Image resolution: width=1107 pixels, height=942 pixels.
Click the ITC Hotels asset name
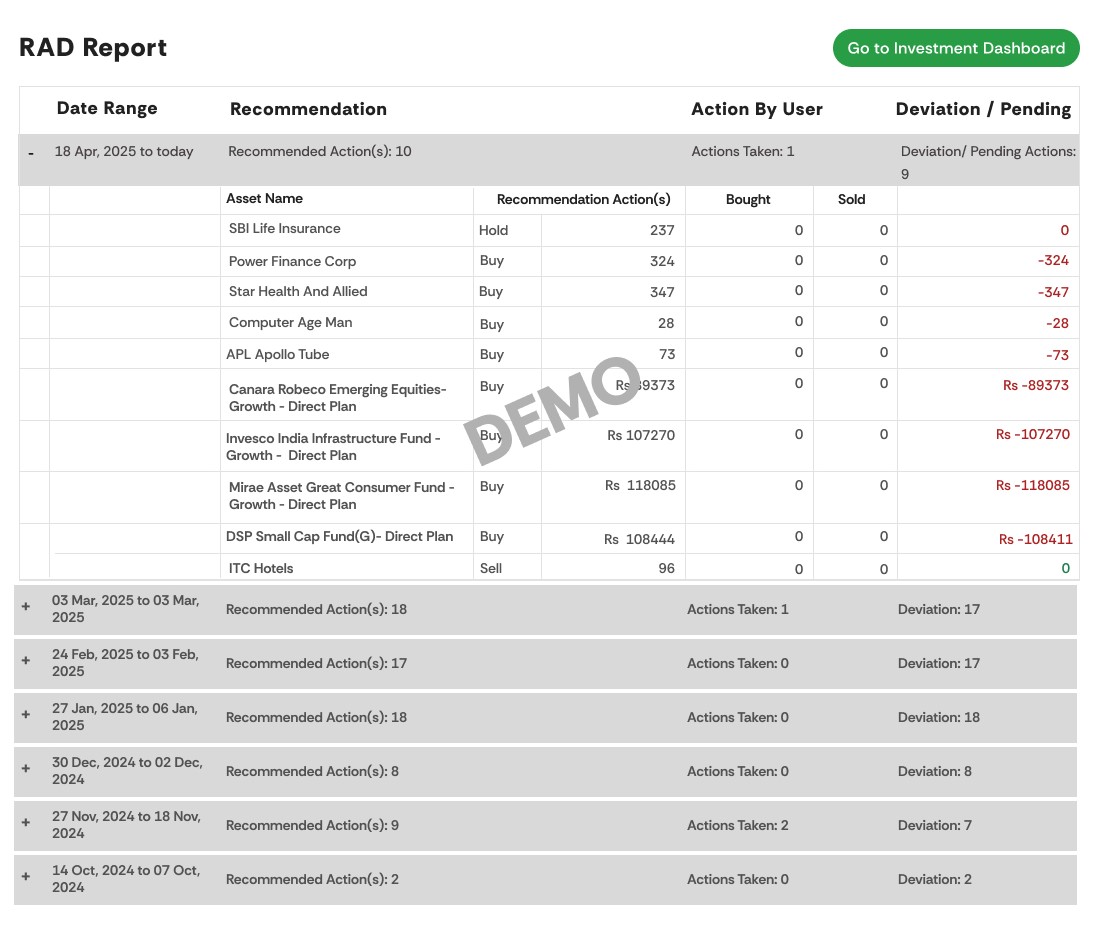261,569
